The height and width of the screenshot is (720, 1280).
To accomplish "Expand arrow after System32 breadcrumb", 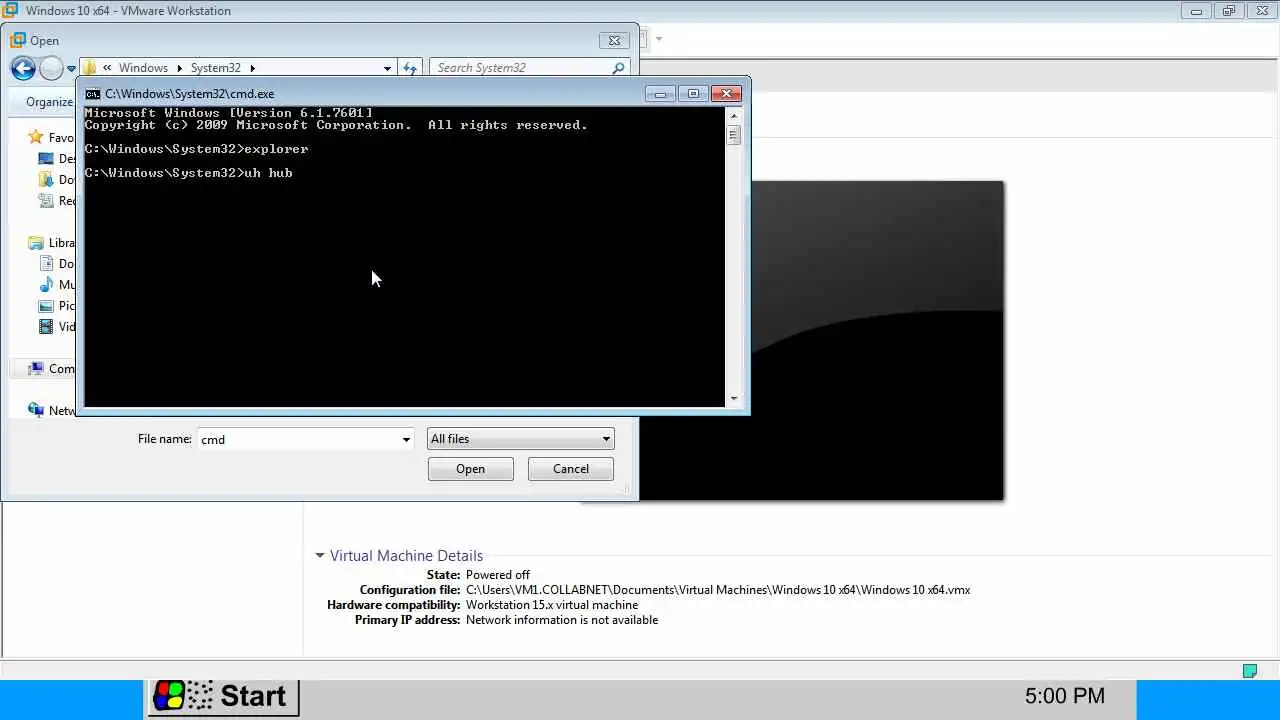I will (252, 68).
